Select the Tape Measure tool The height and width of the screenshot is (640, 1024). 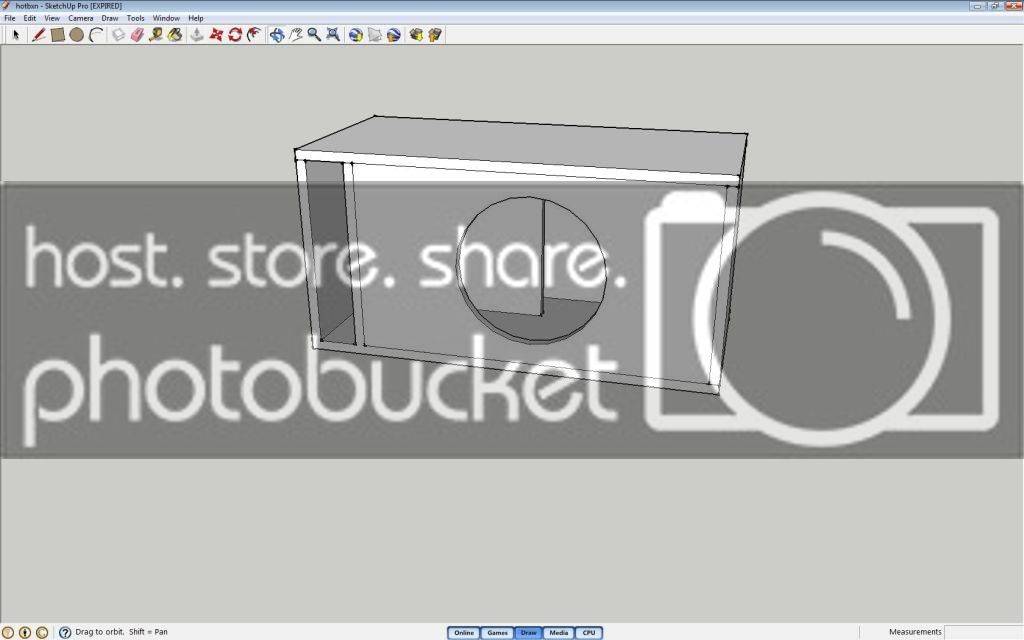155,35
